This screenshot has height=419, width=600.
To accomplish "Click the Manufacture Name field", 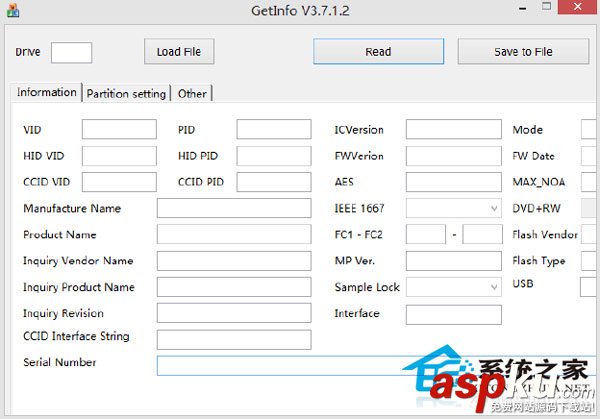I will coord(234,208).
